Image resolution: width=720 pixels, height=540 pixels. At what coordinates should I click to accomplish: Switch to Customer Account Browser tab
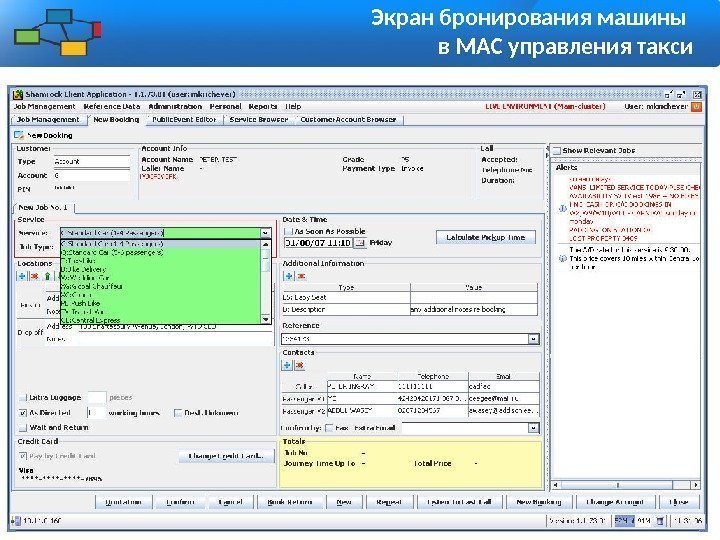[349, 119]
